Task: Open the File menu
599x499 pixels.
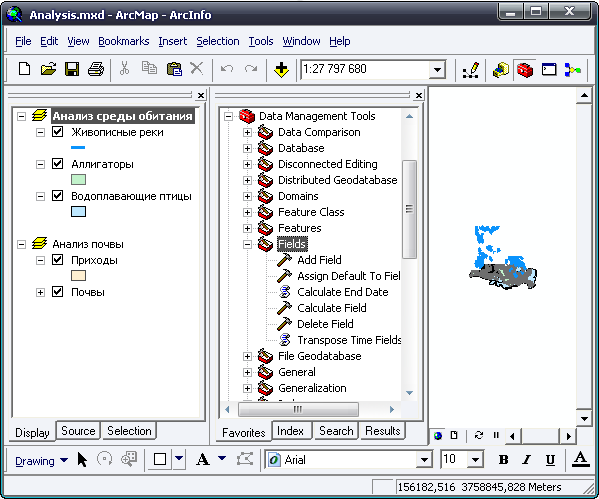Action: [x=23, y=41]
